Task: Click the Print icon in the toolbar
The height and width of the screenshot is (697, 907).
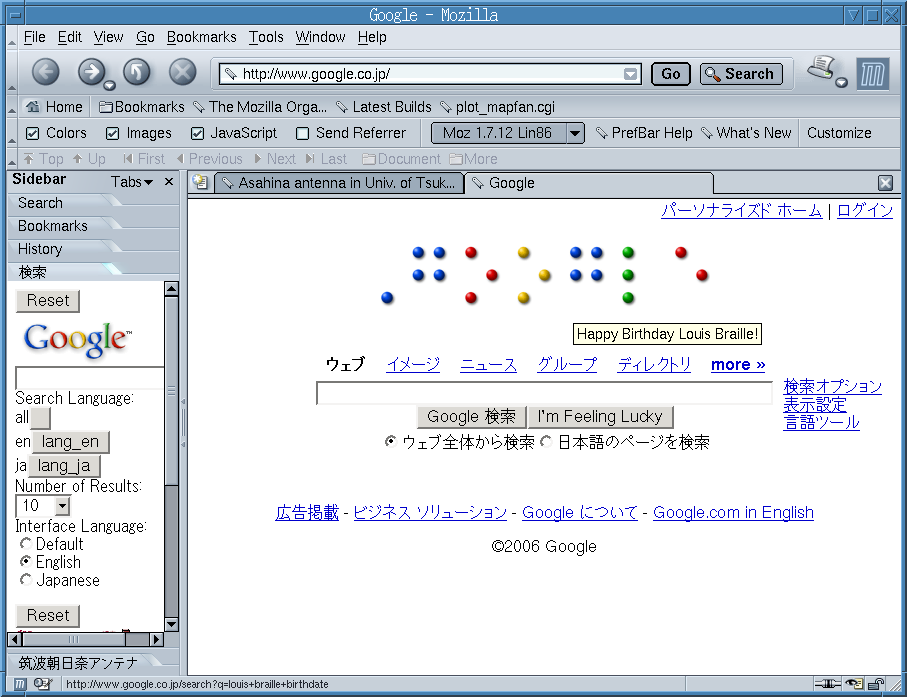Action: (x=822, y=67)
